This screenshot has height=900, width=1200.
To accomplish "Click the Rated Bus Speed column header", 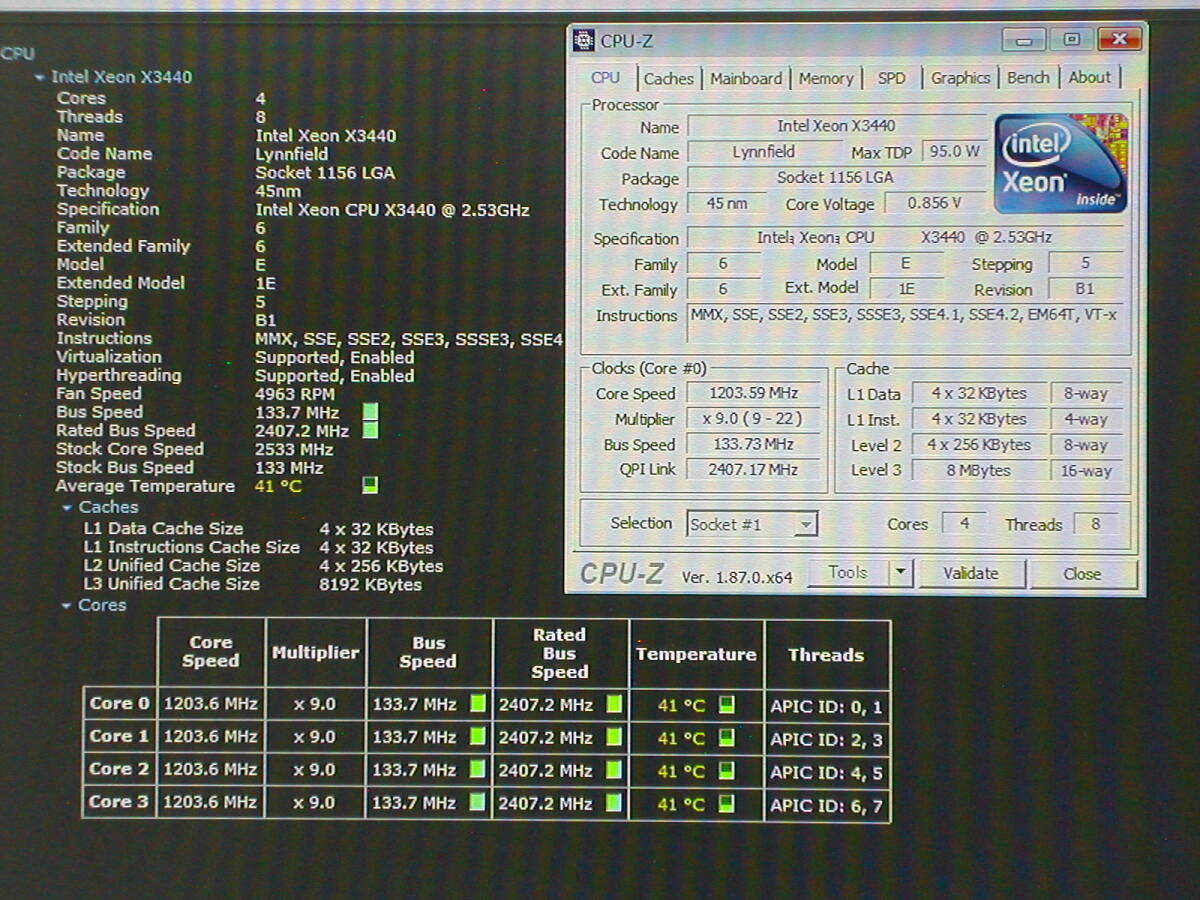I will 560,653.
